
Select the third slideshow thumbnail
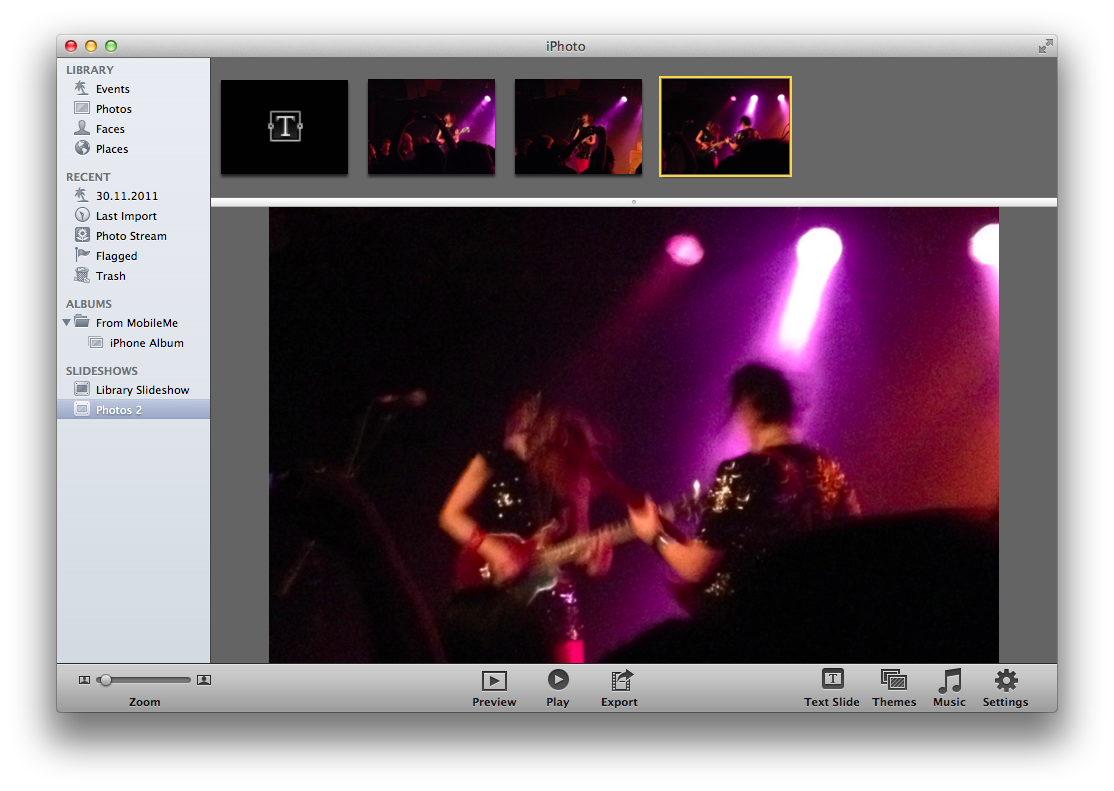578,127
